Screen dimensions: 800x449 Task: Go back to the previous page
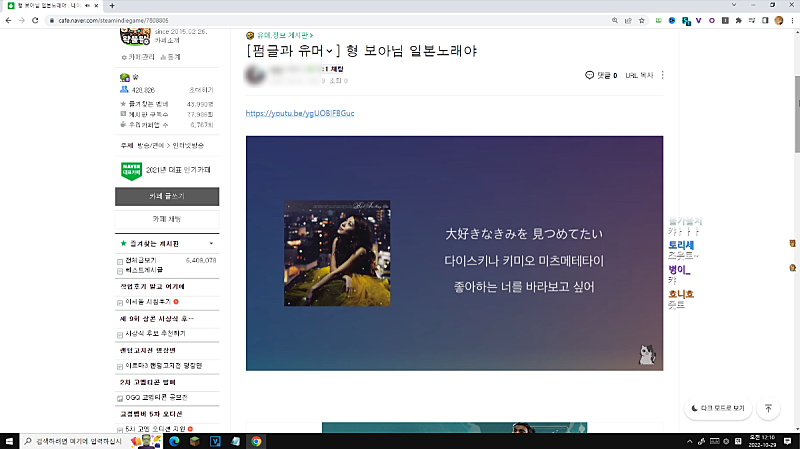click(8, 20)
